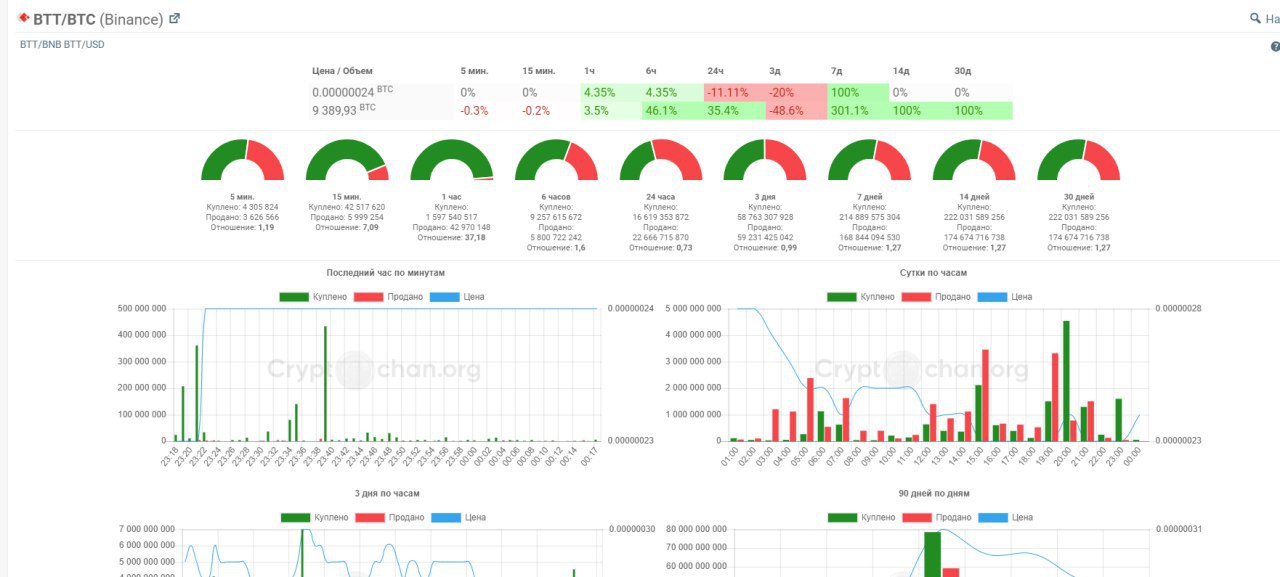Open the external link icon beside BTT/BTC (Binance)
The width and height of the screenshot is (1280, 577).
(174, 18)
